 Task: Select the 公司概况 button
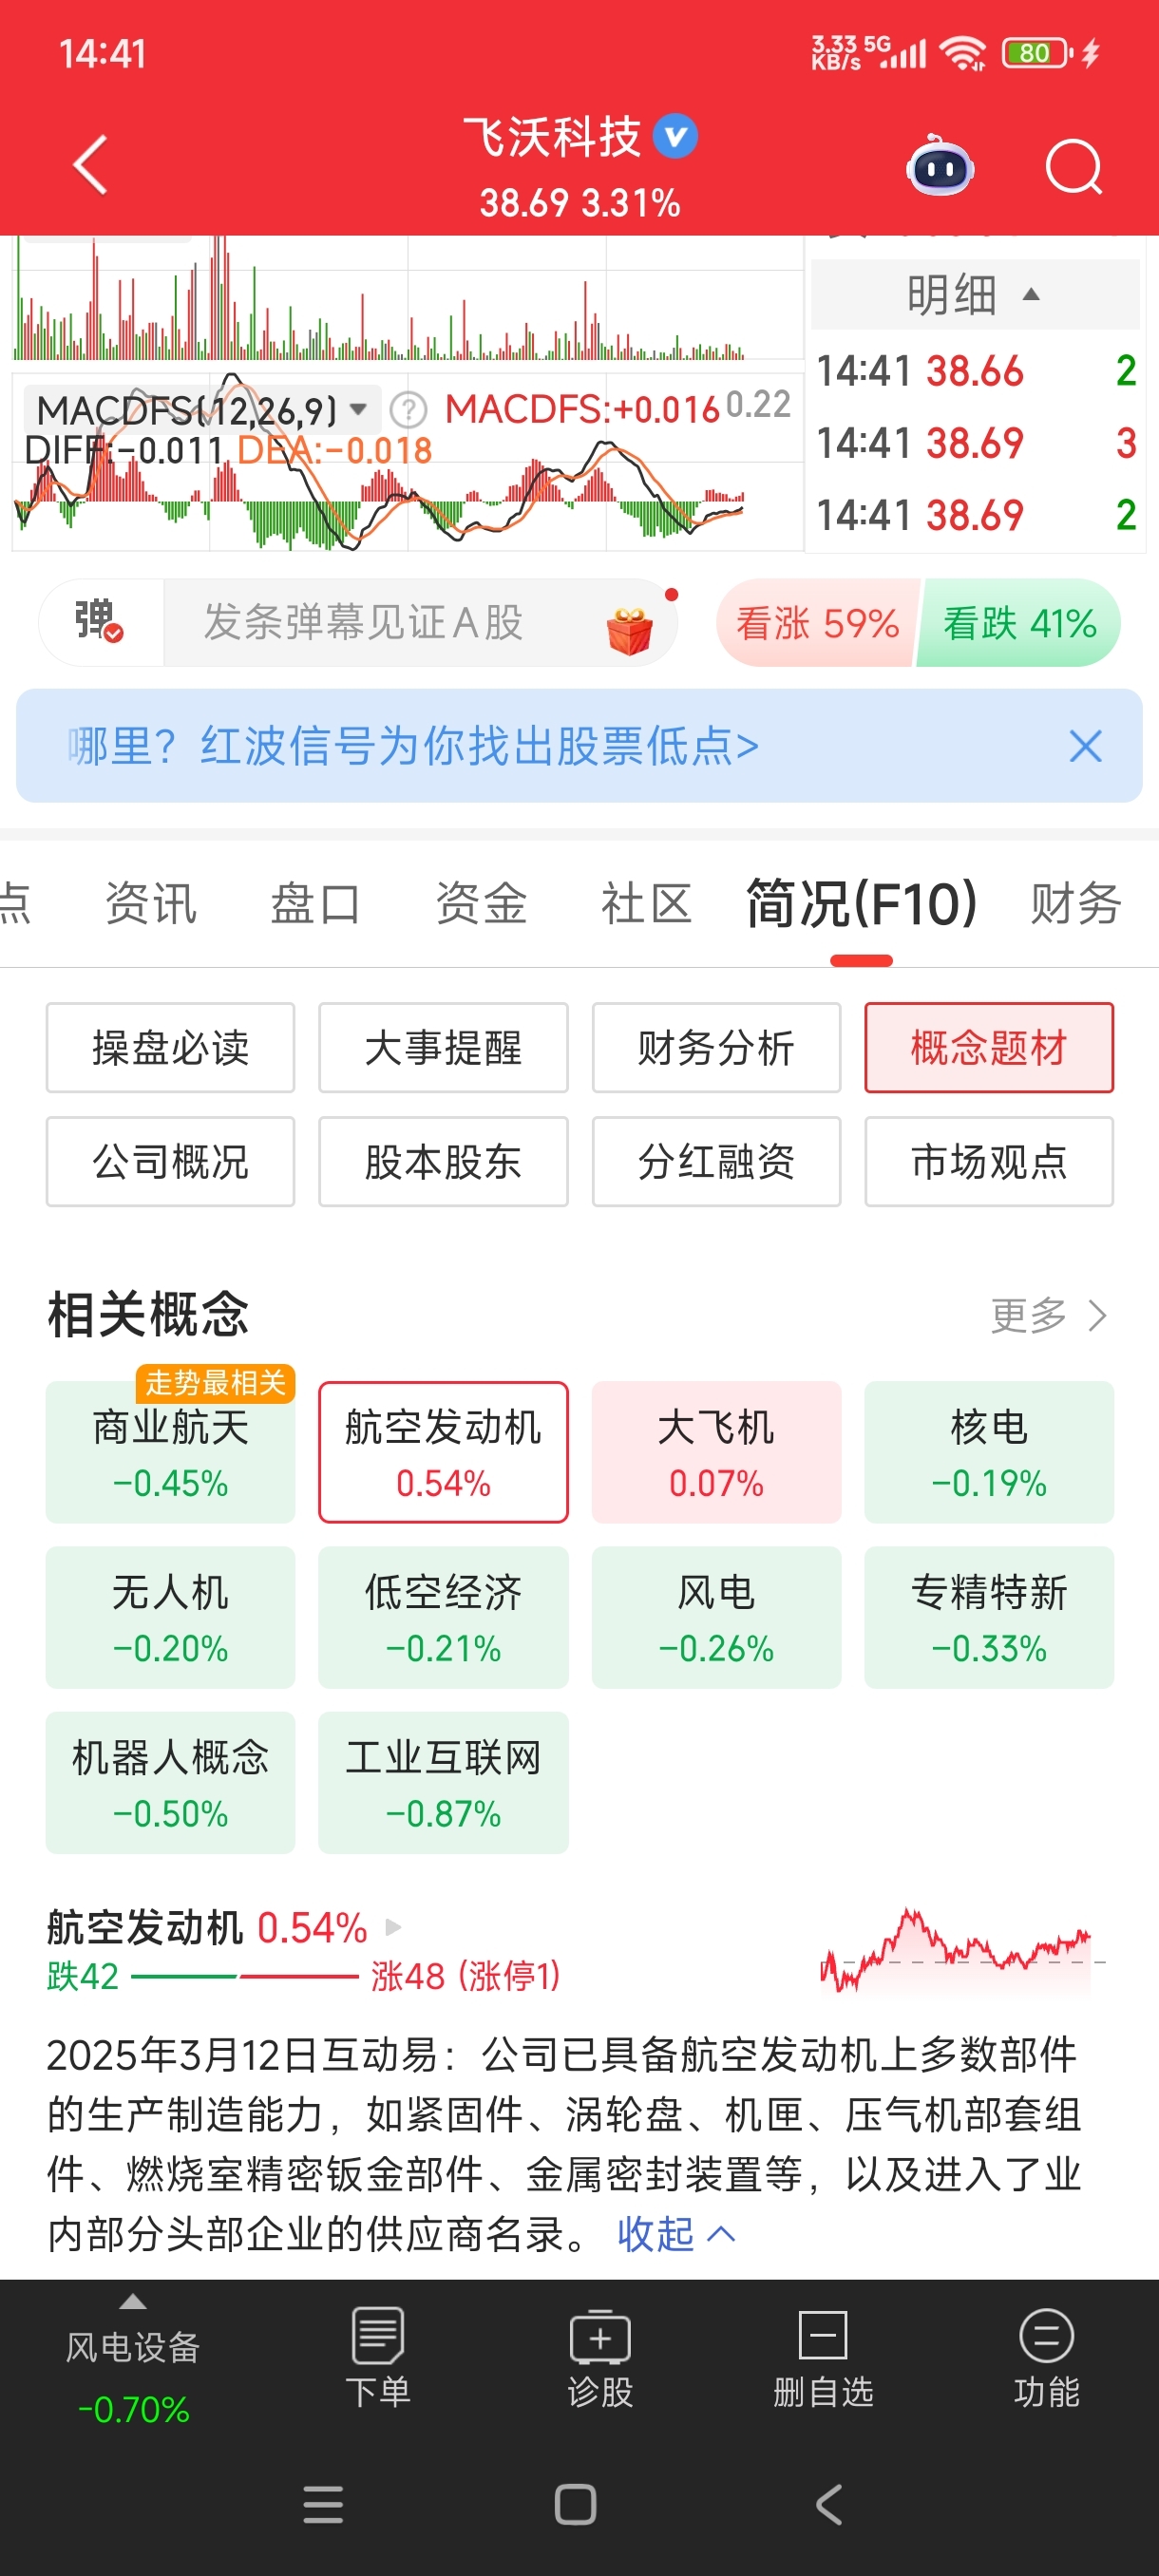170,1162
